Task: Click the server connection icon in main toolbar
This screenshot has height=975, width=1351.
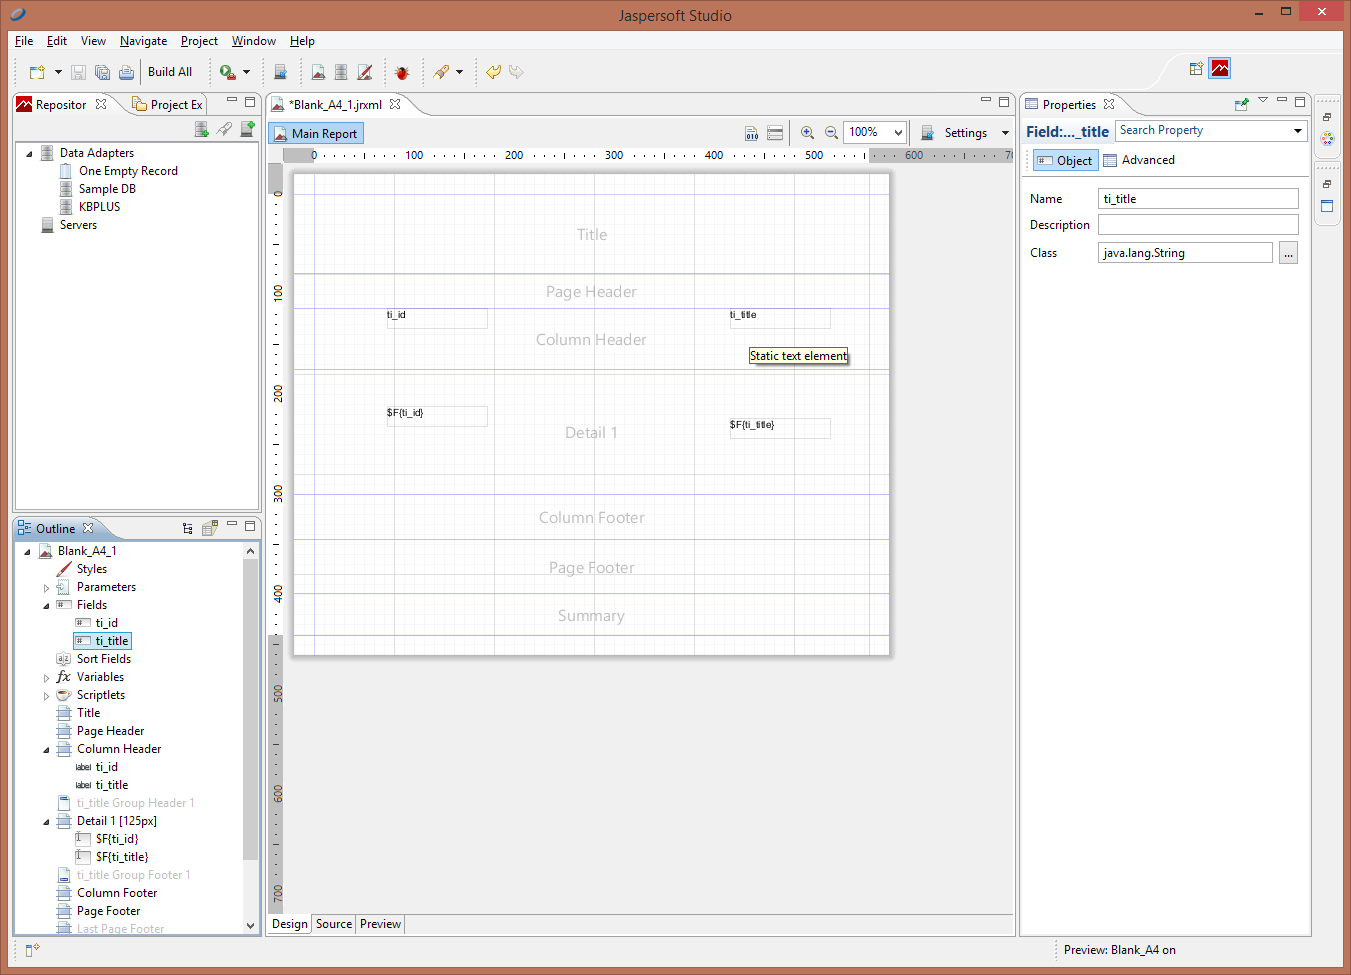Action: pos(280,72)
